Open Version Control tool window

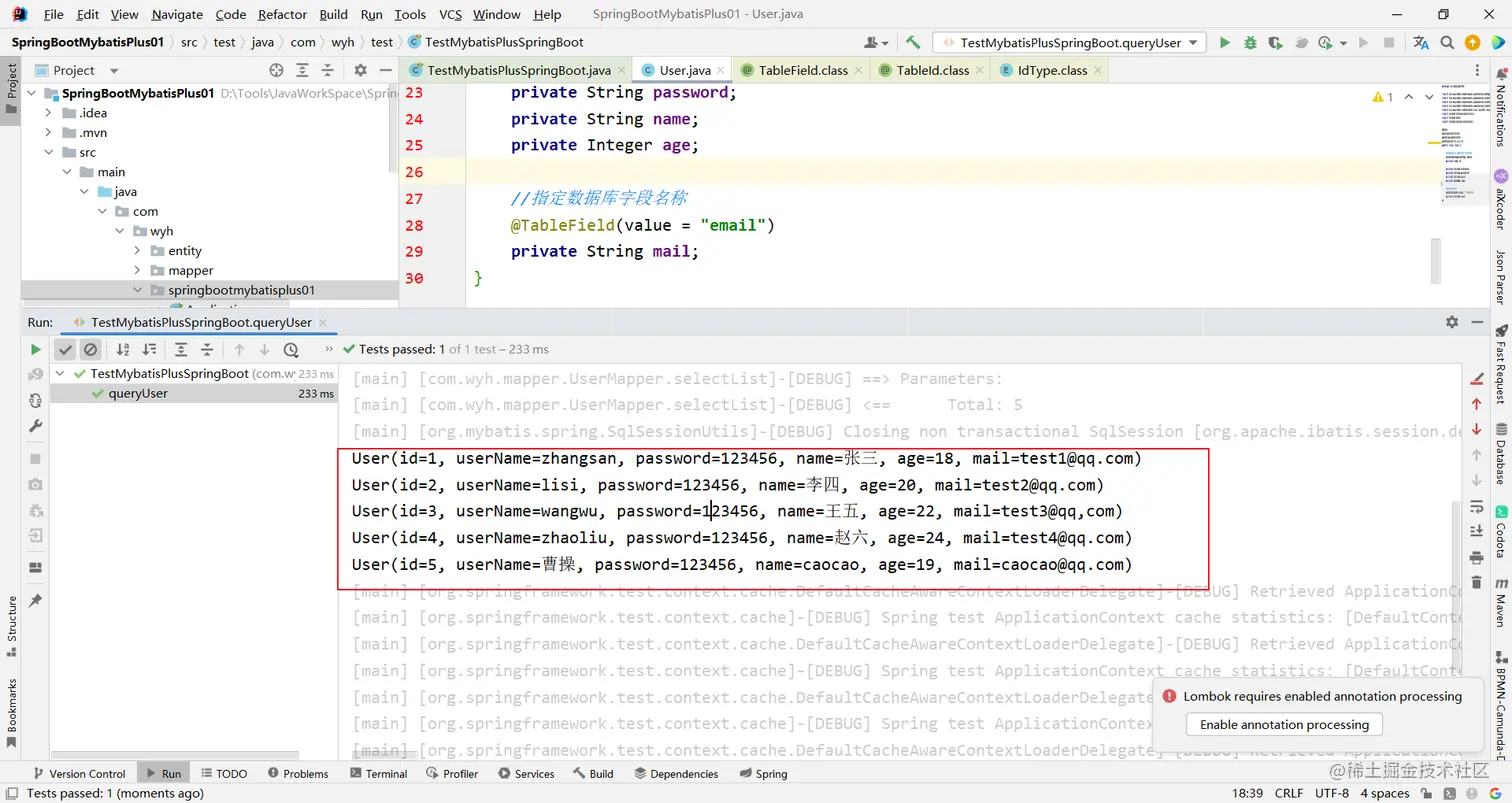(x=79, y=773)
